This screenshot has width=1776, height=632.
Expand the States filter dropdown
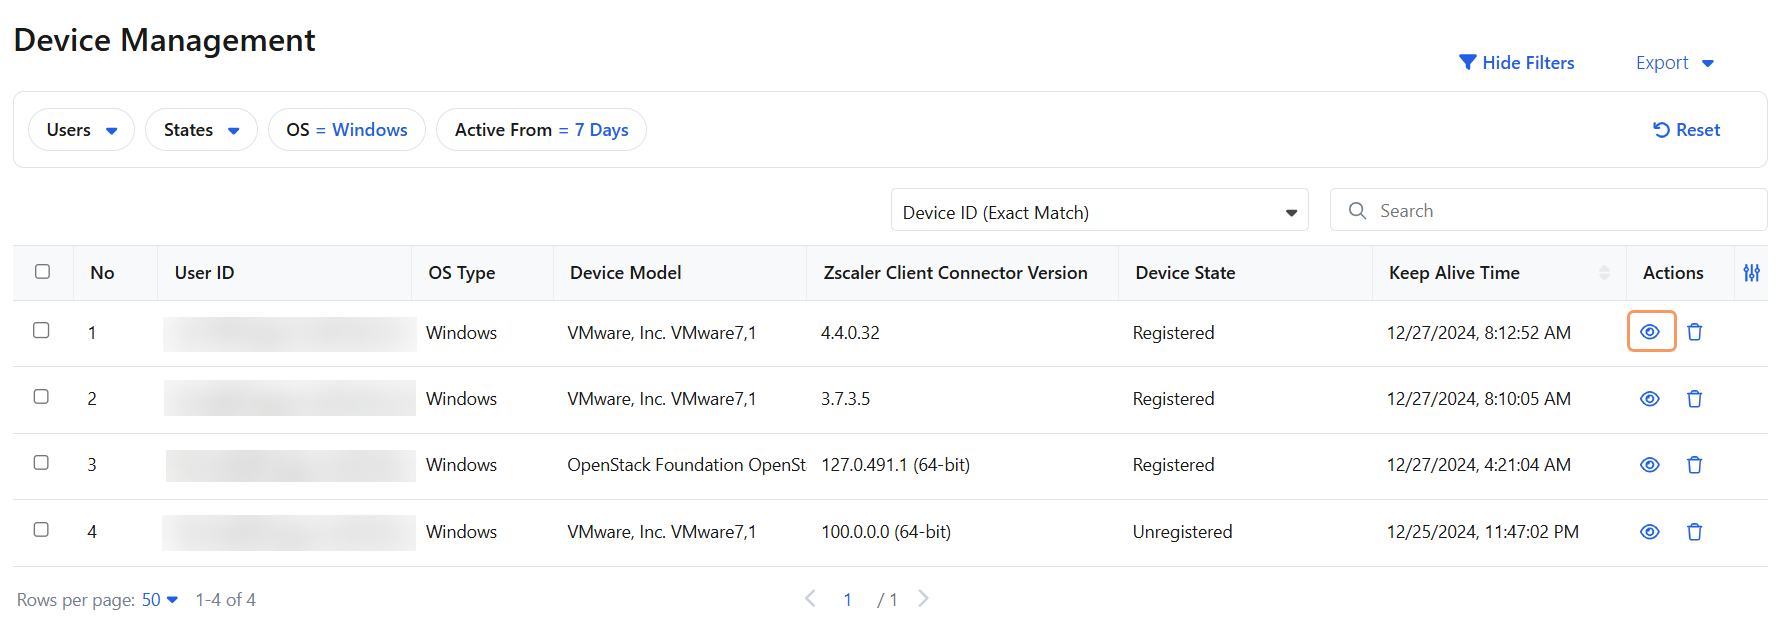point(201,130)
